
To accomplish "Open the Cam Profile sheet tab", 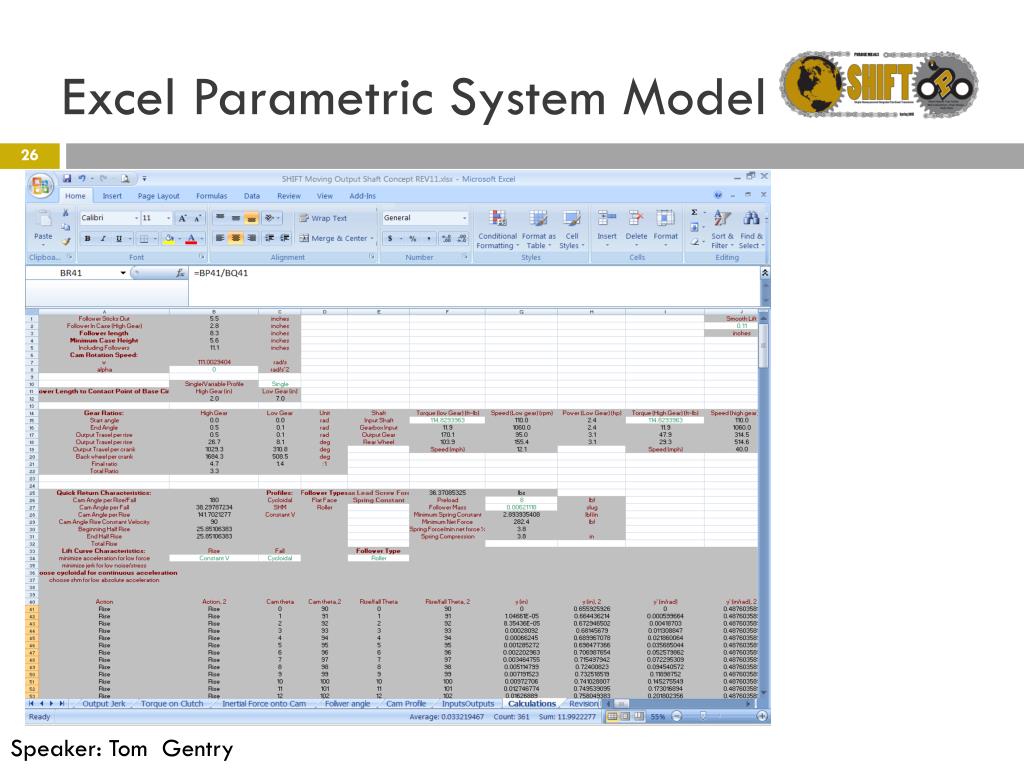I will click(x=407, y=704).
